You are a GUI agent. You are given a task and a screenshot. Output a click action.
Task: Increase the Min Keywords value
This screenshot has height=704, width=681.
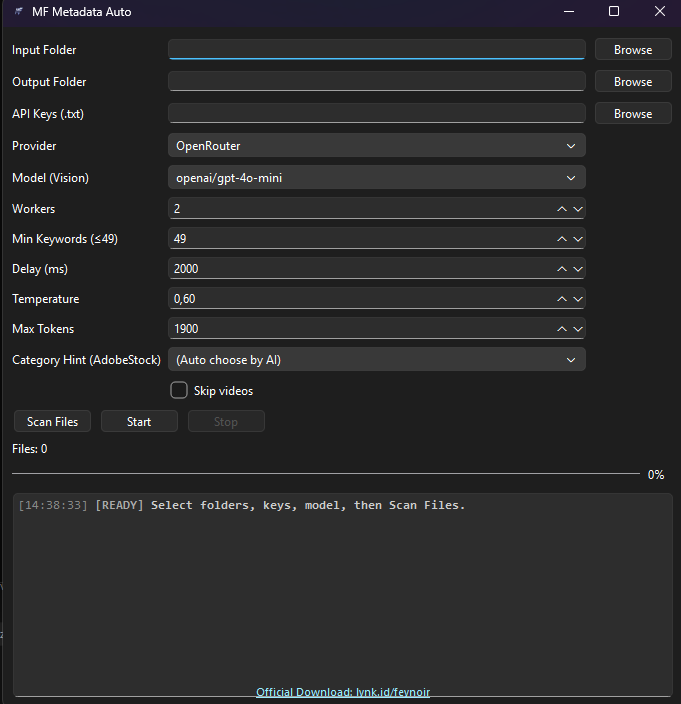tap(562, 239)
